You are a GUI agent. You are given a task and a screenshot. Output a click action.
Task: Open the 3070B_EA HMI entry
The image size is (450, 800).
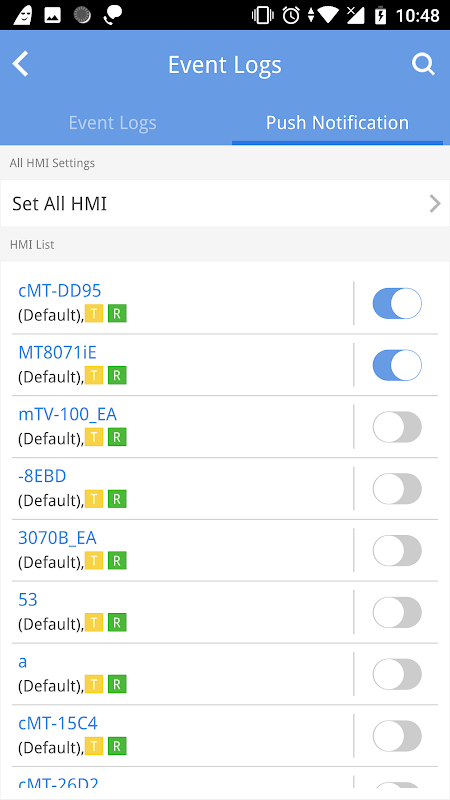[57, 538]
